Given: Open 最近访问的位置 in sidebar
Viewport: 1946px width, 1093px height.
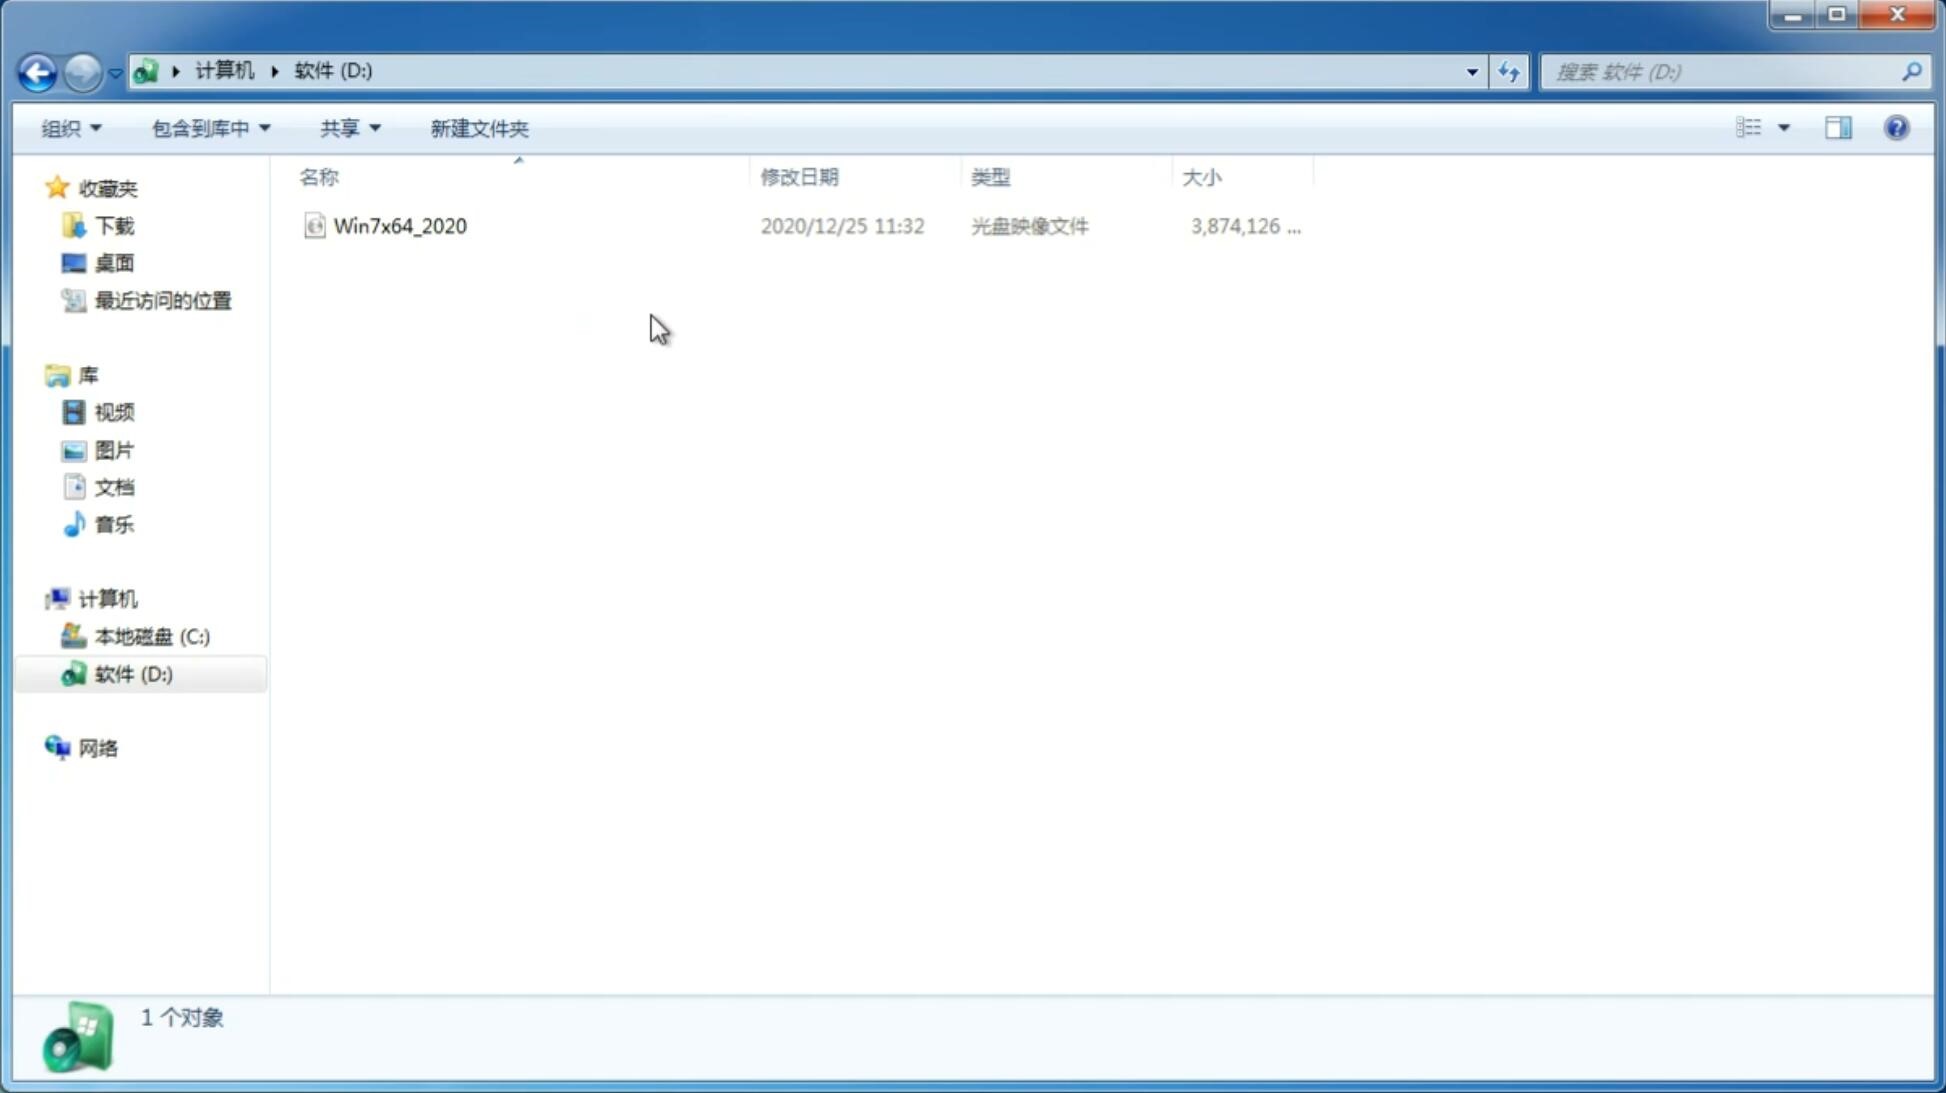Looking at the screenshot, I should pos(162,301).
